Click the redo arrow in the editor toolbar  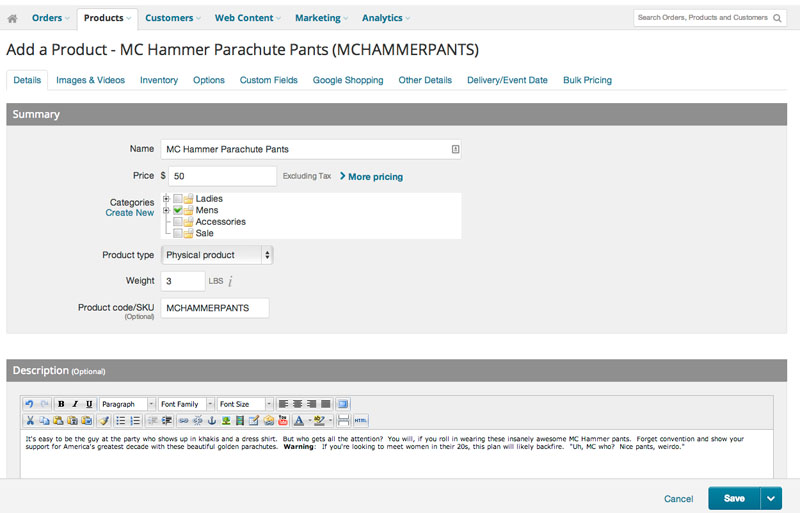click(x=44, y=404)
